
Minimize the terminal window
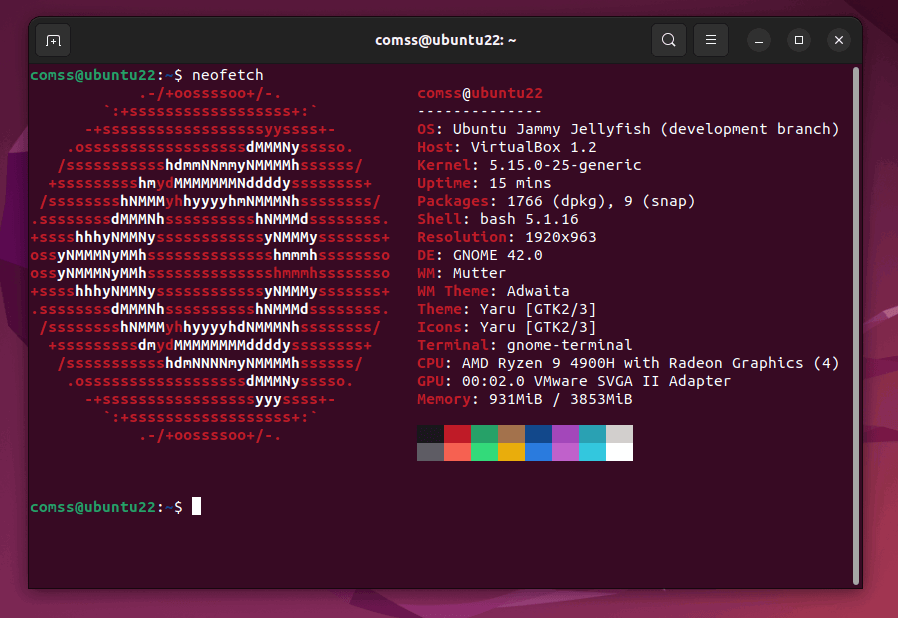(759, 40)
